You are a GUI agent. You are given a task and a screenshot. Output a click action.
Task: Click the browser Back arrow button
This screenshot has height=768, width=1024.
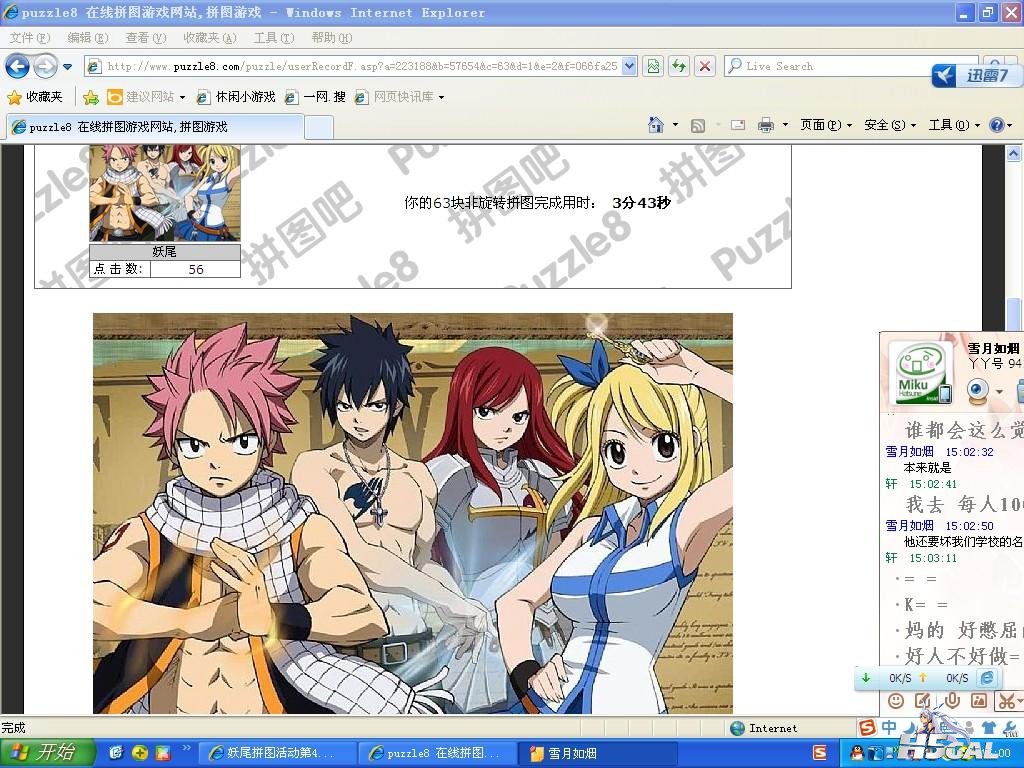pyautogui.click(x=17, y=66)
